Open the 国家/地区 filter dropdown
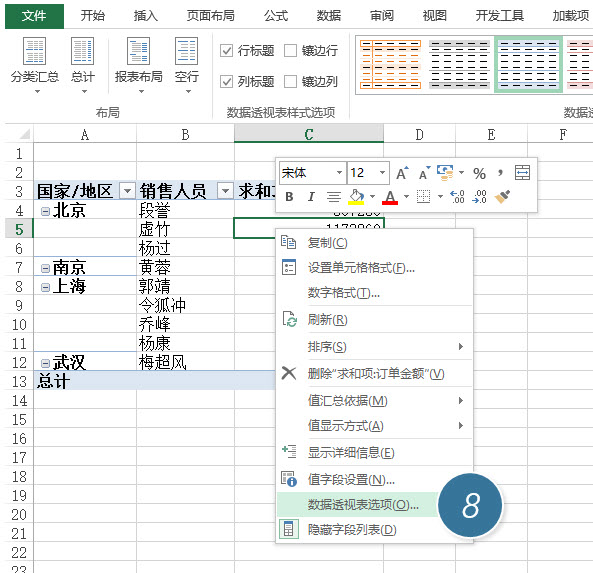The image size is (593, 573). tap(127, 191)
